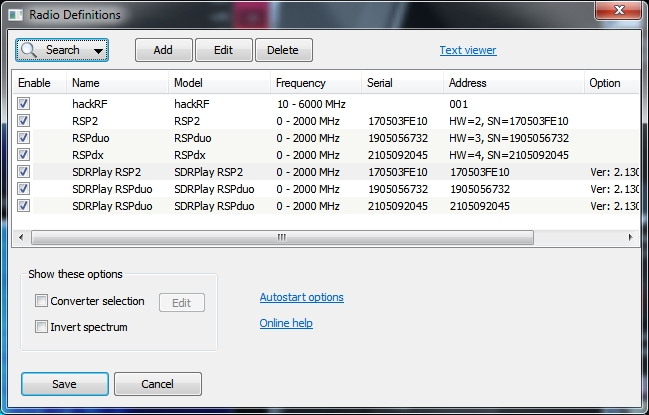Click the horizontal scrollbar right arrow
This screenshot has height=415, width=649.
tap(631, 237)
